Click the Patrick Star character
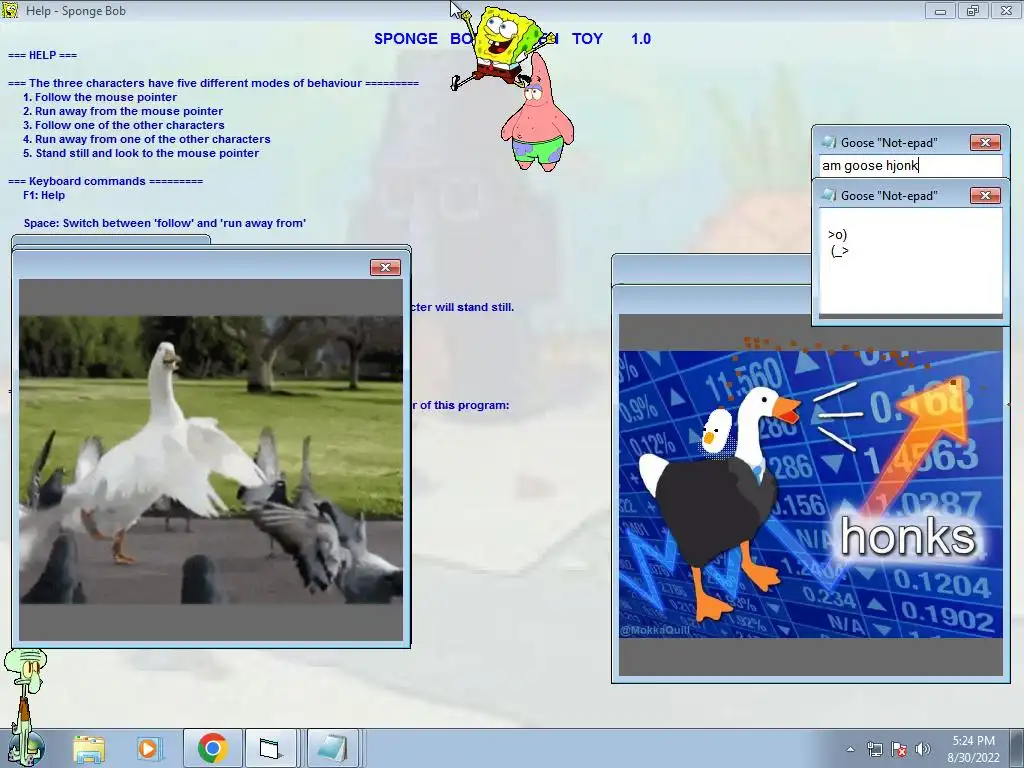This screenshot has width=1024, height=768. pyautogui.click(x=538, y=116)
